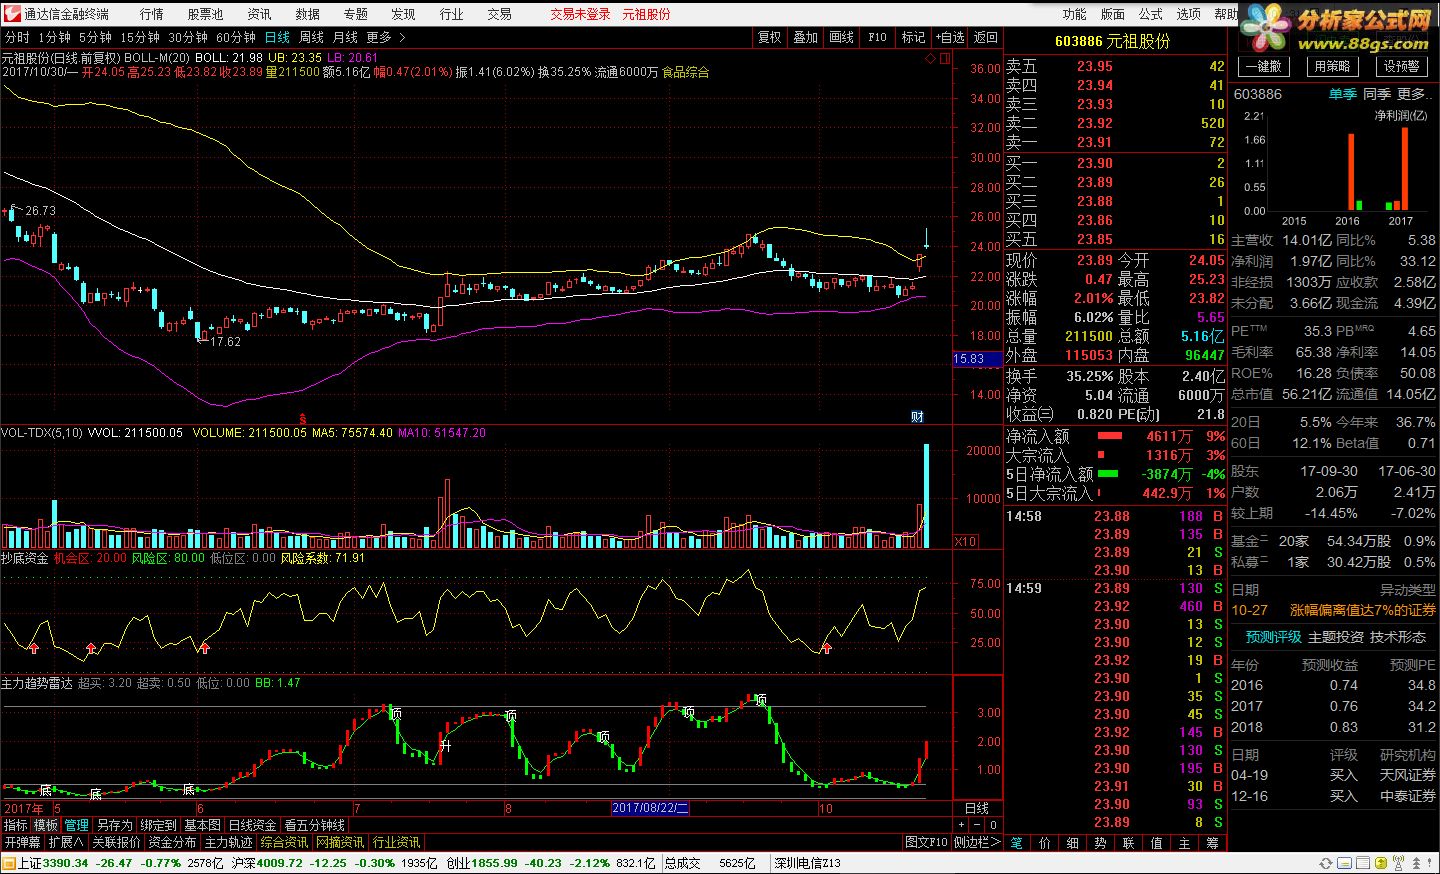The width and height of the screenshot is (1440, 874).
Task: Open the 图文F10 button
Action: [x=926, y=842]
